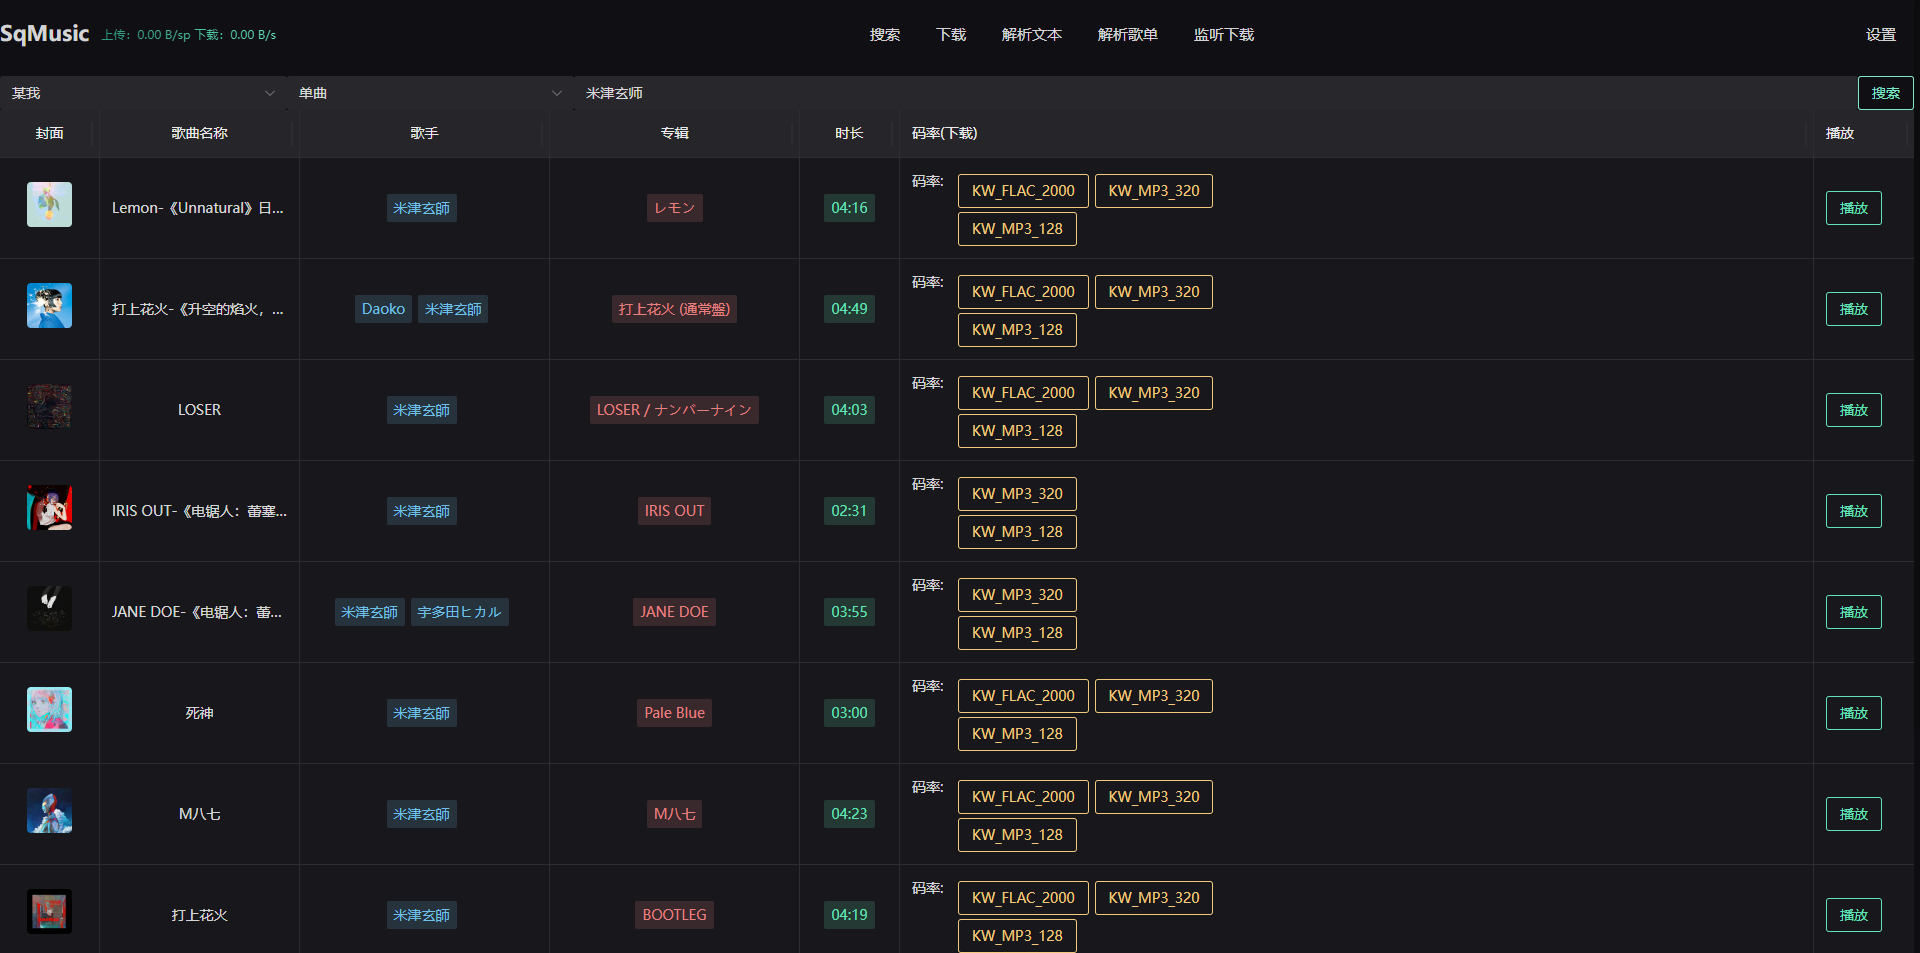Expand the 单曲 search type dropdown
Screen dimensions: 1920x953
coord(429,93)
